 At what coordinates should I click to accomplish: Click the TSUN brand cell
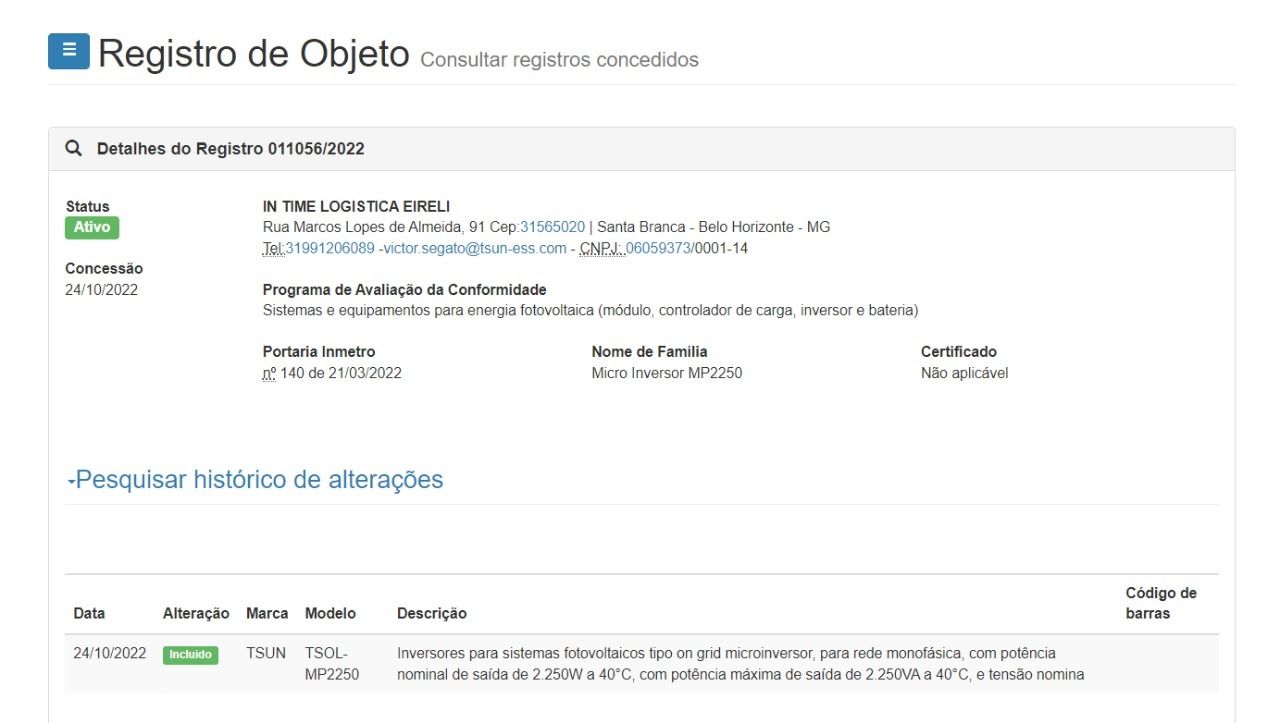[266, 654]
